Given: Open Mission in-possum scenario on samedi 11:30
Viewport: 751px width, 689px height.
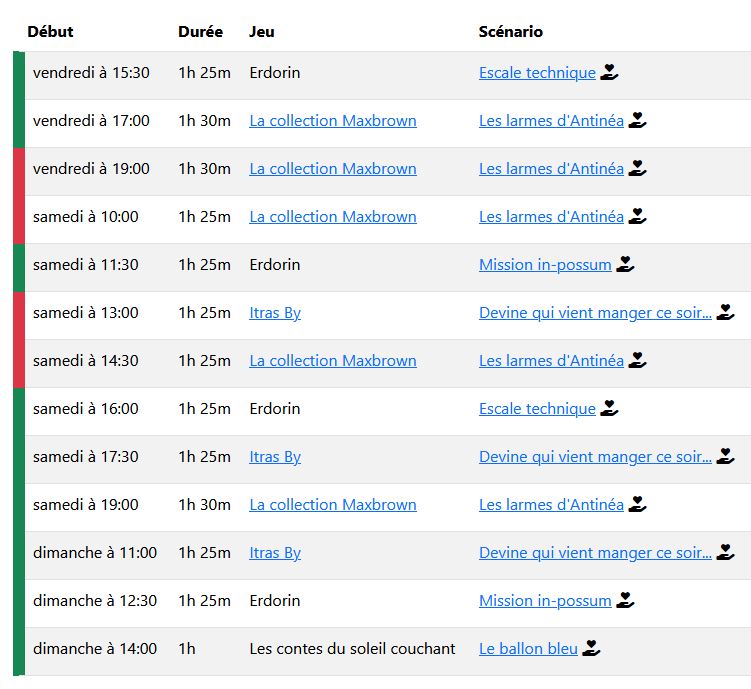Looking at the screenshot, I should (545, 265).
